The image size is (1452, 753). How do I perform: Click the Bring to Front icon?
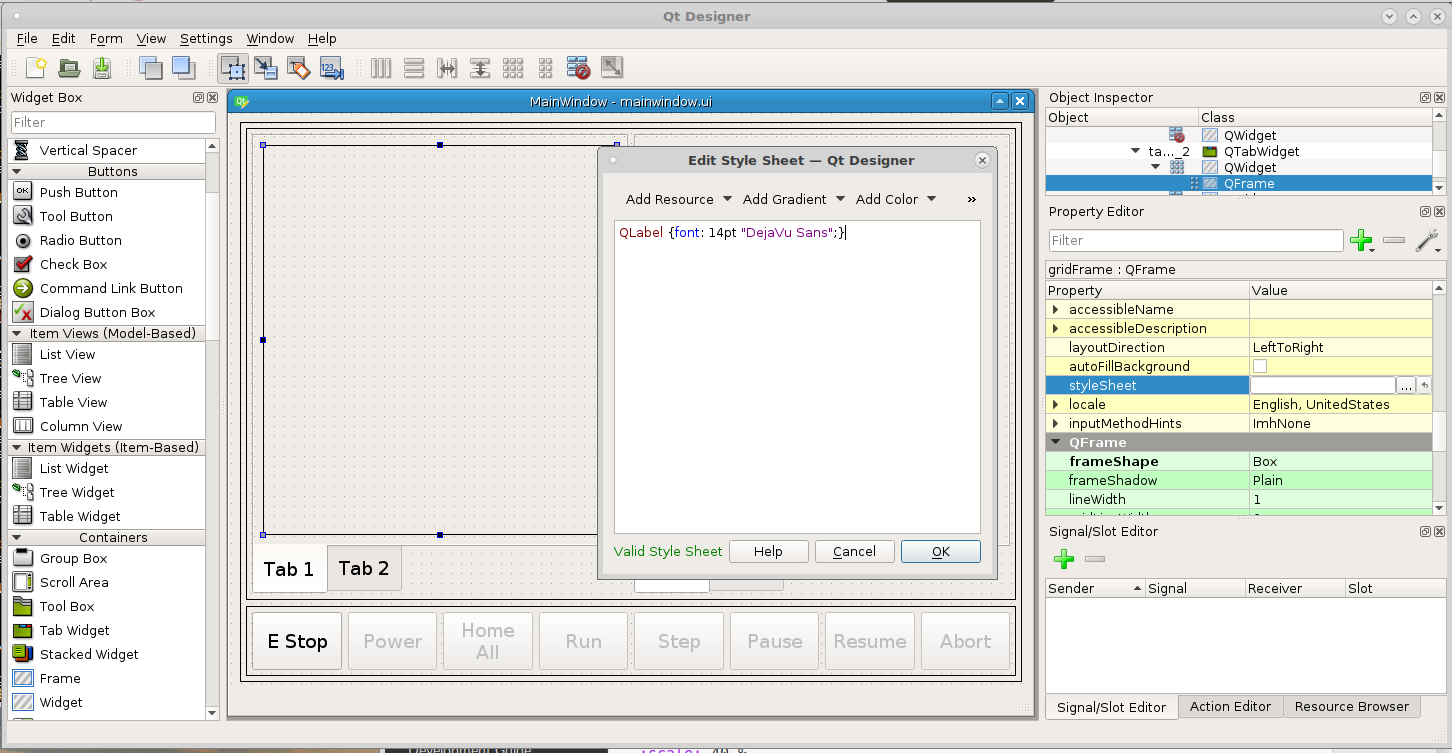pos(183,68)
